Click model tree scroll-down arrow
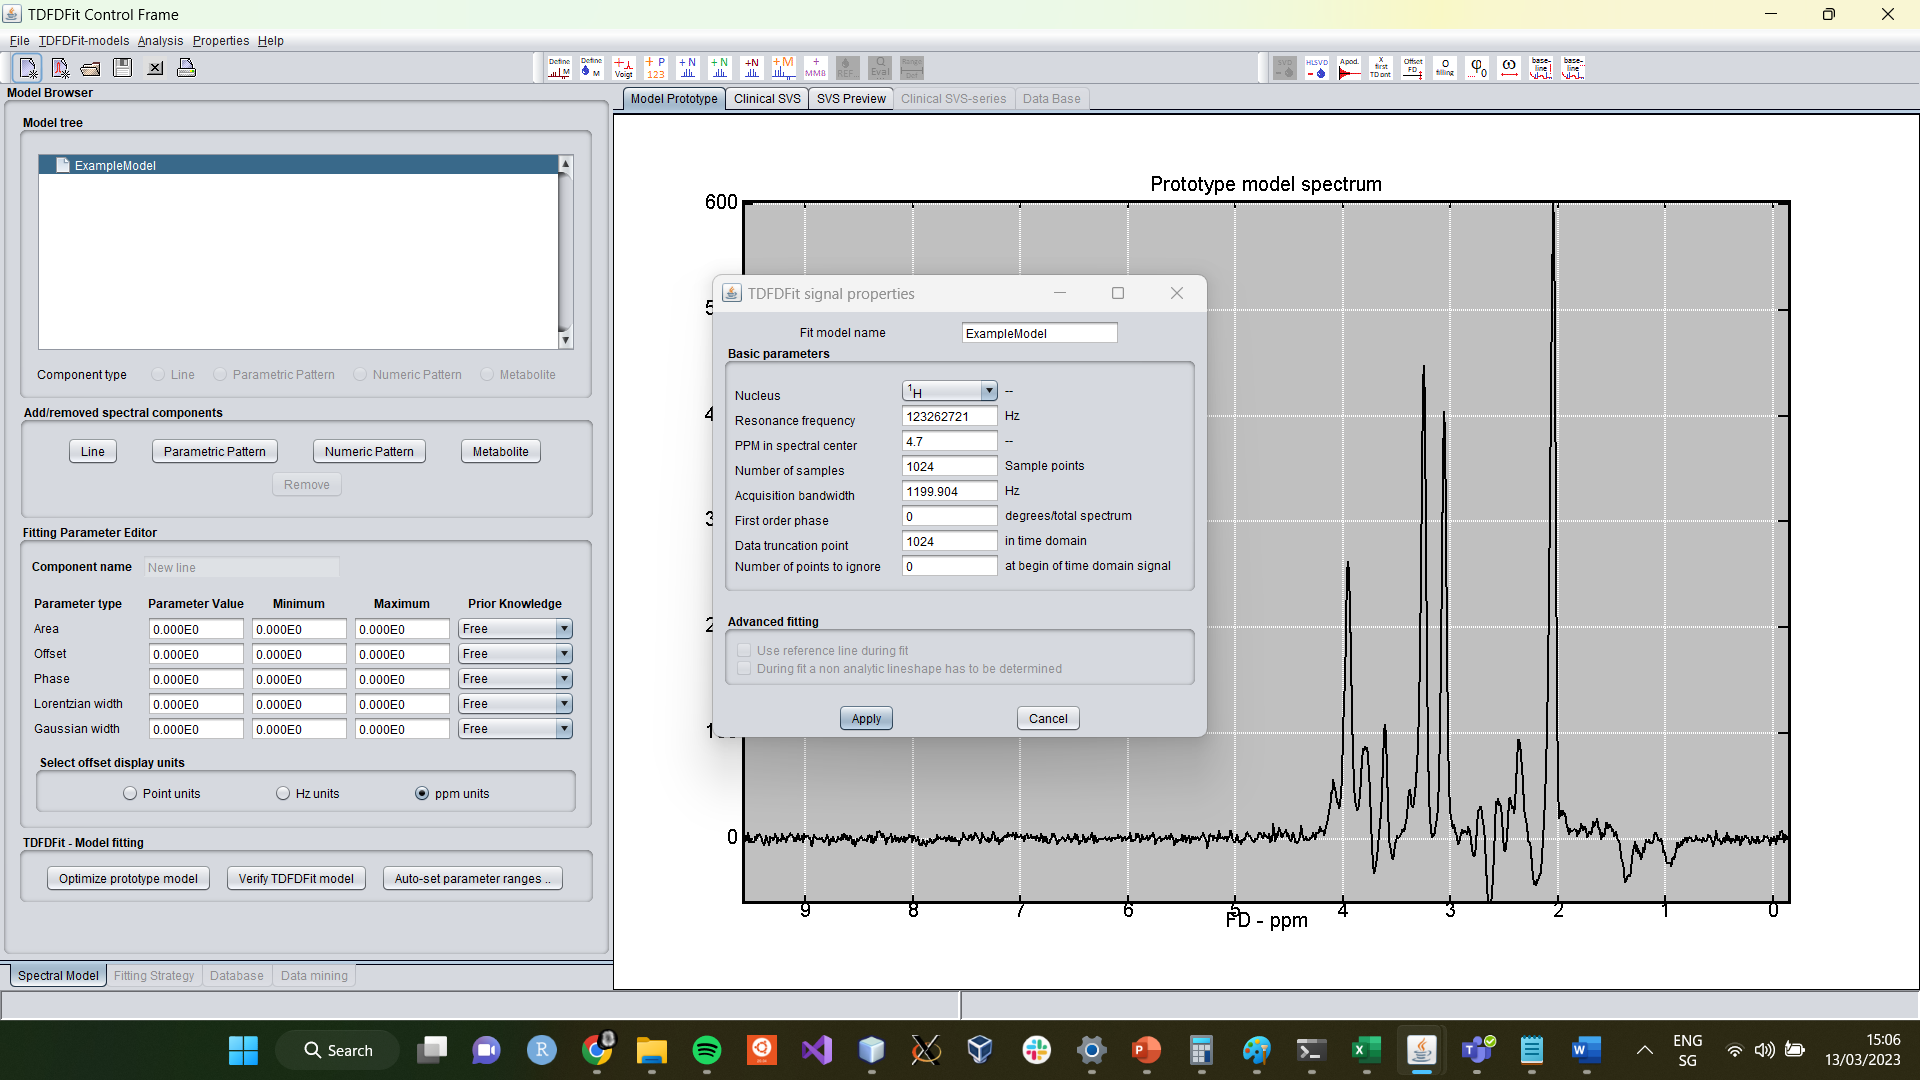 (566, 341)
